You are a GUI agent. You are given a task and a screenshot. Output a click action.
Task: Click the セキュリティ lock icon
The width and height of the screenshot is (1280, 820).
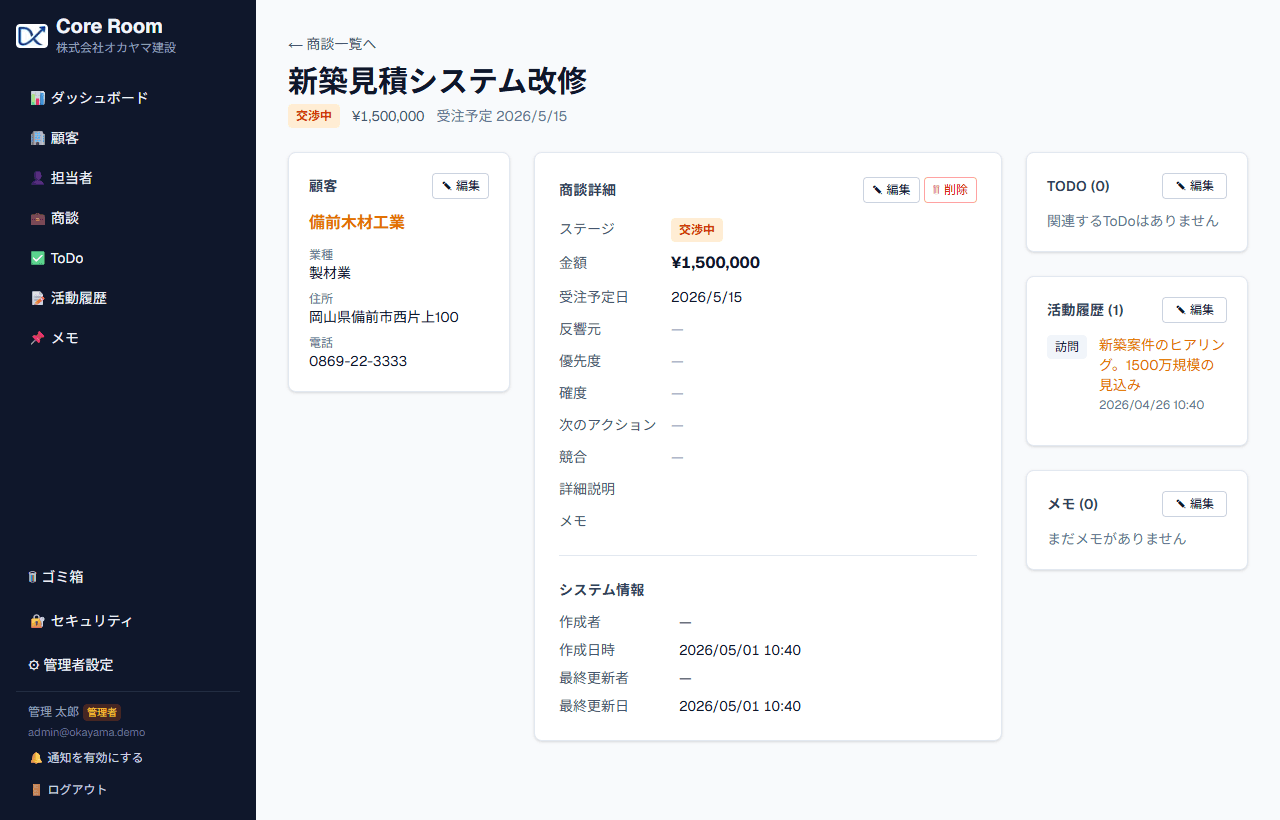[37, 621]
